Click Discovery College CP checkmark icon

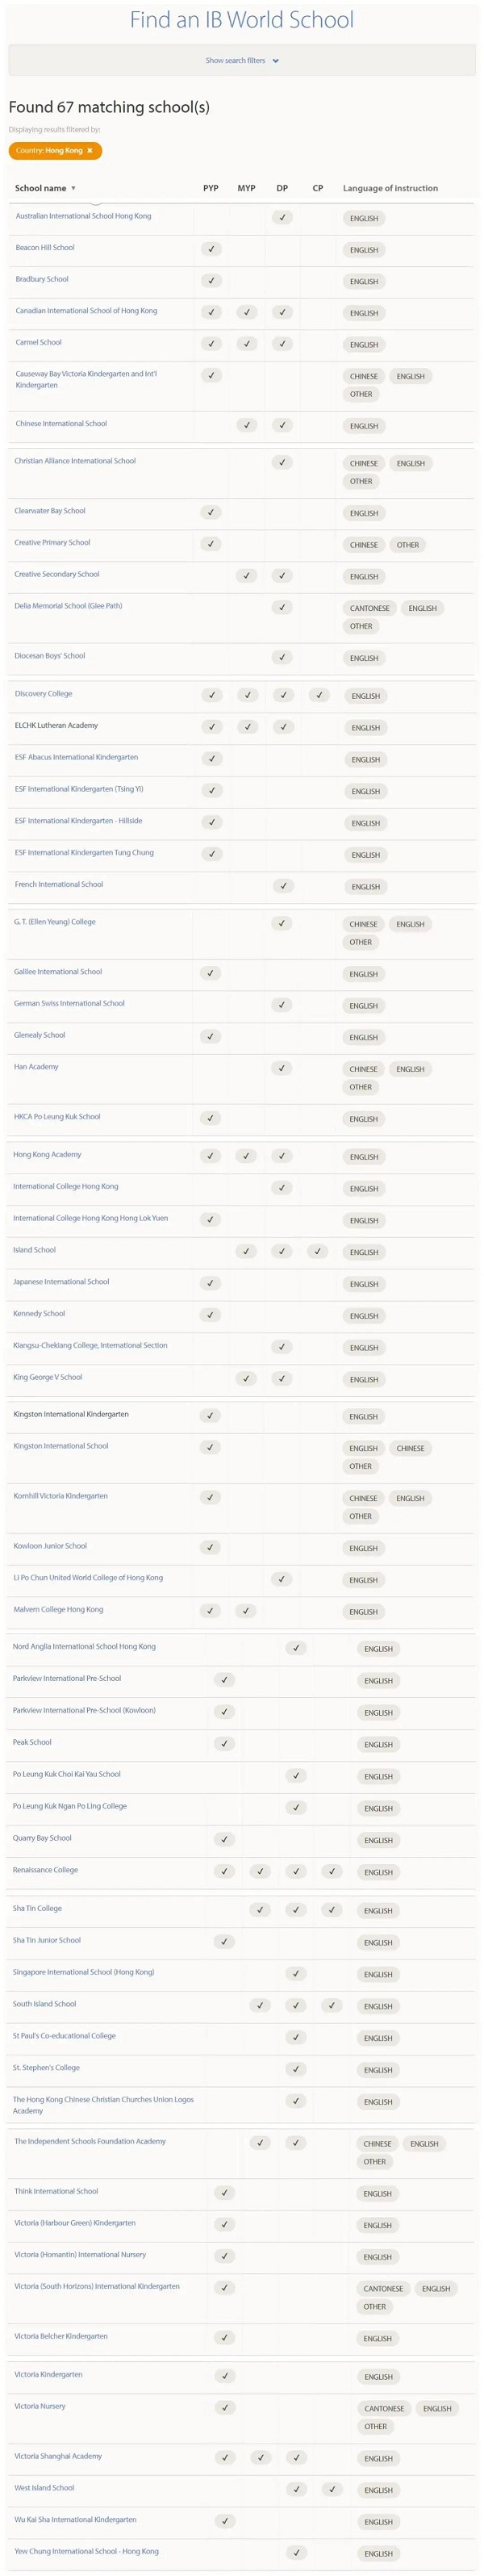(x=319, y=695)
